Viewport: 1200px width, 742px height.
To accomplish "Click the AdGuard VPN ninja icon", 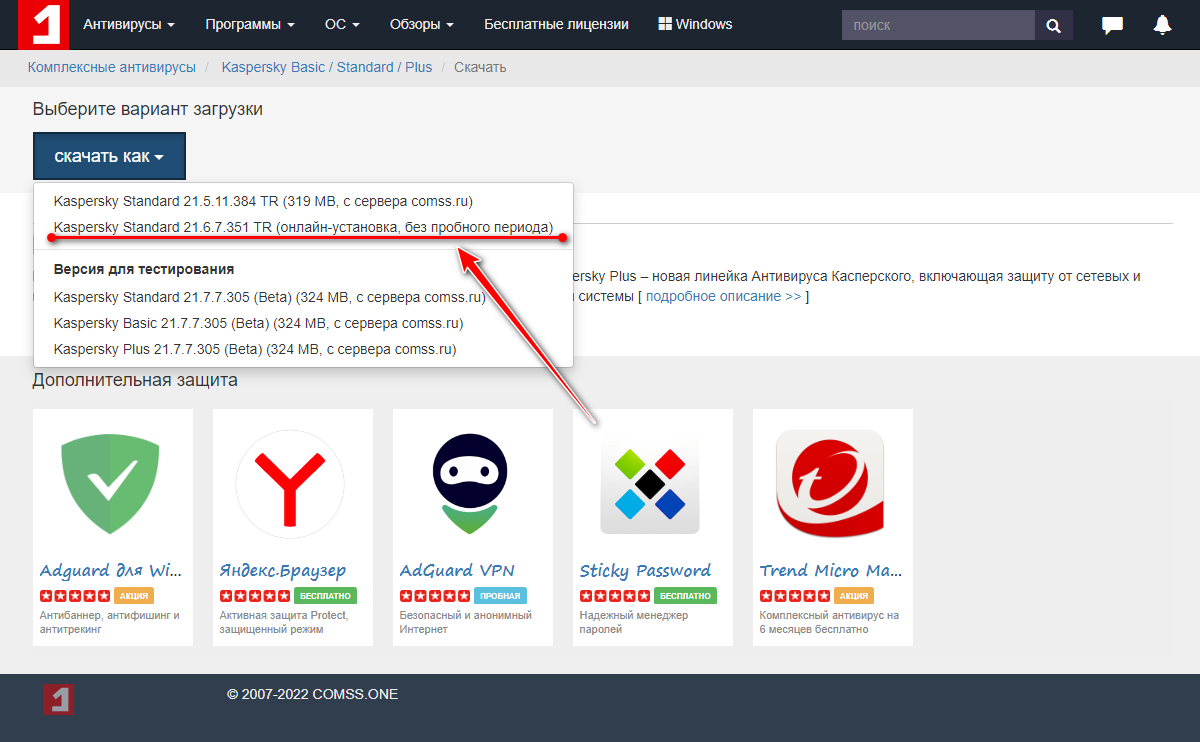I will point(470,483).
